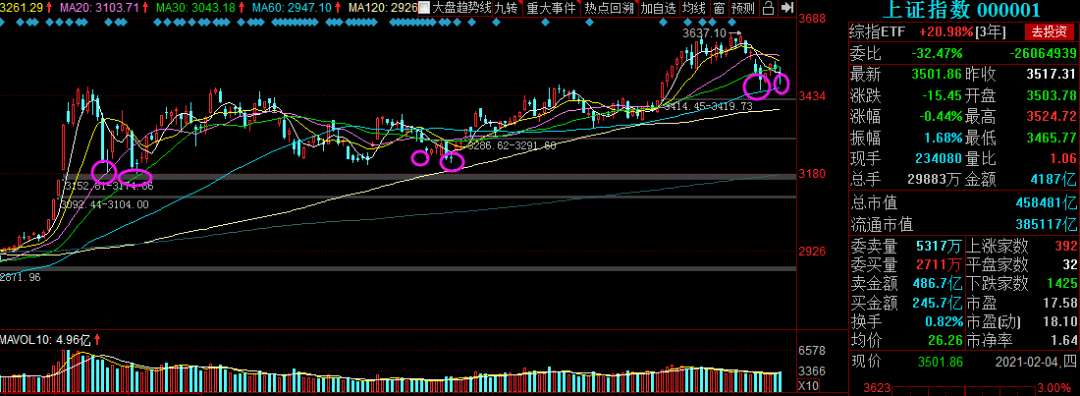Click the 3637.10 high price marker

(704, 33)
